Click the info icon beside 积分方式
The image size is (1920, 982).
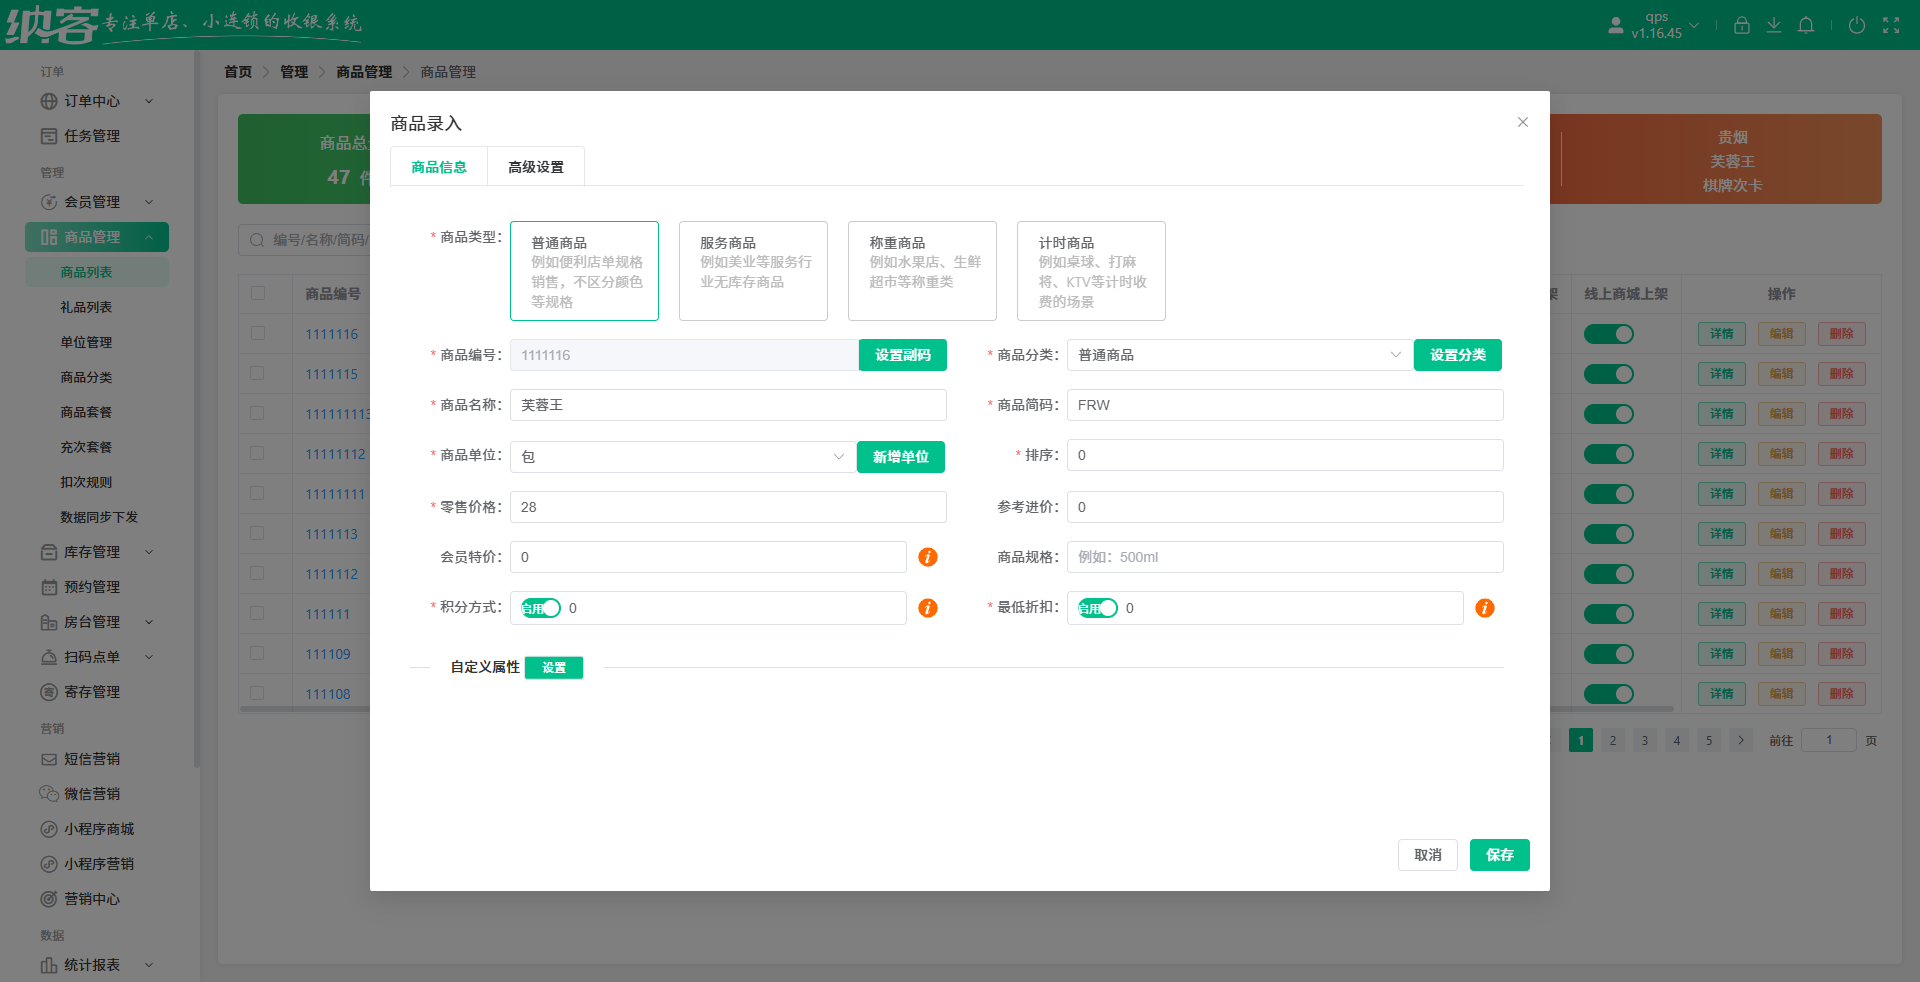(928, 608)
